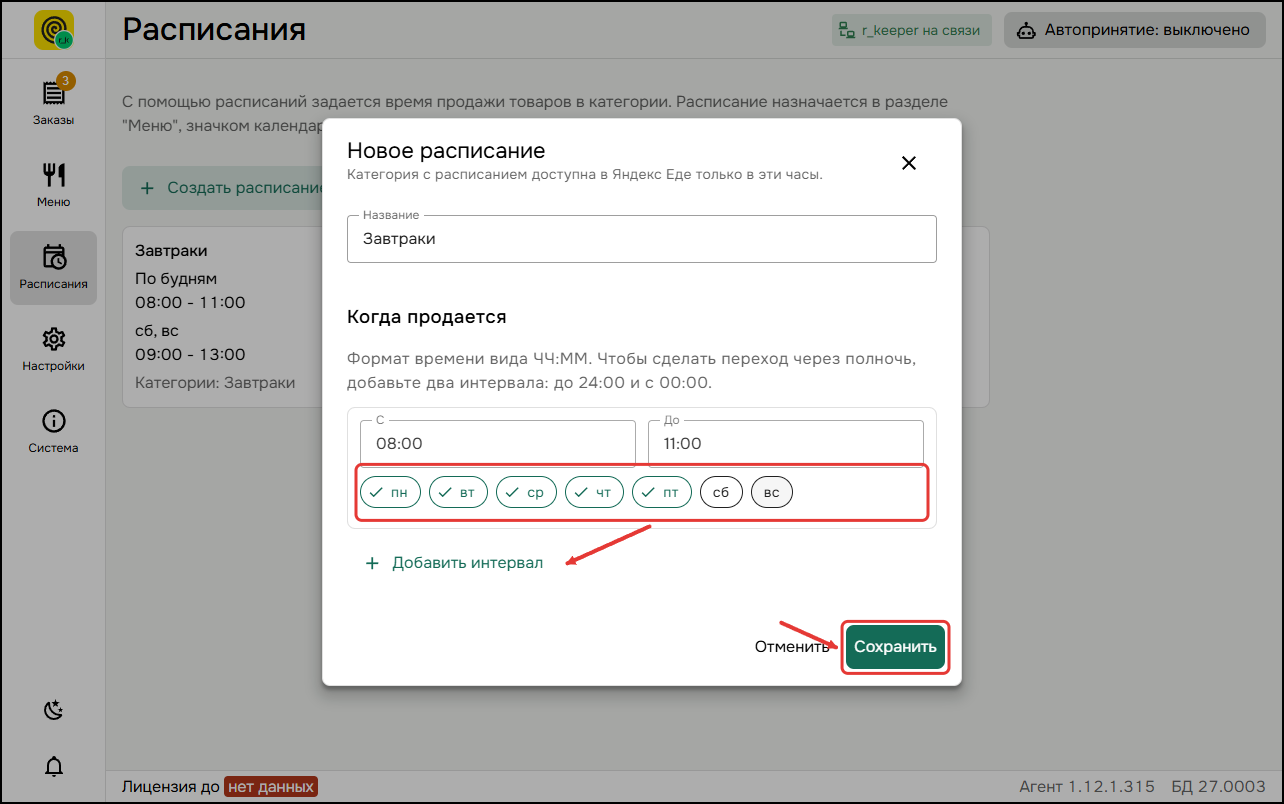Click Добавить интервал link
The image size is (1284, 804).
point(454,563)
